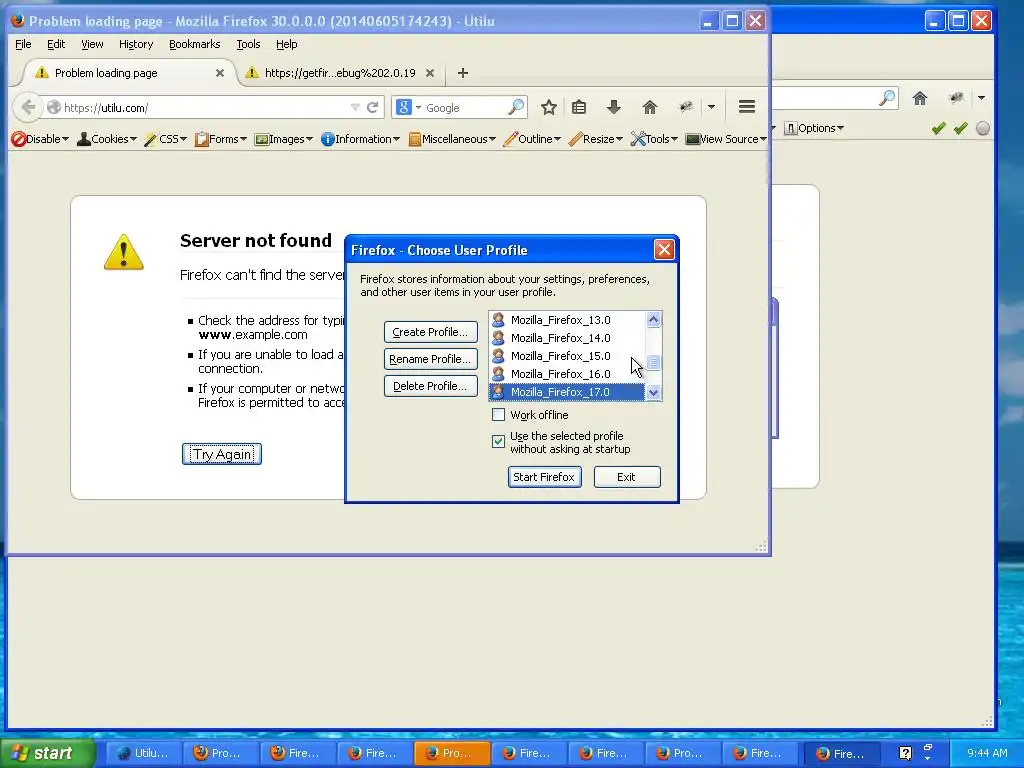Image resolution: width=1024 pixels, height=768 pixels.
Task: Click help question mark tray icon
Action: 905,753
